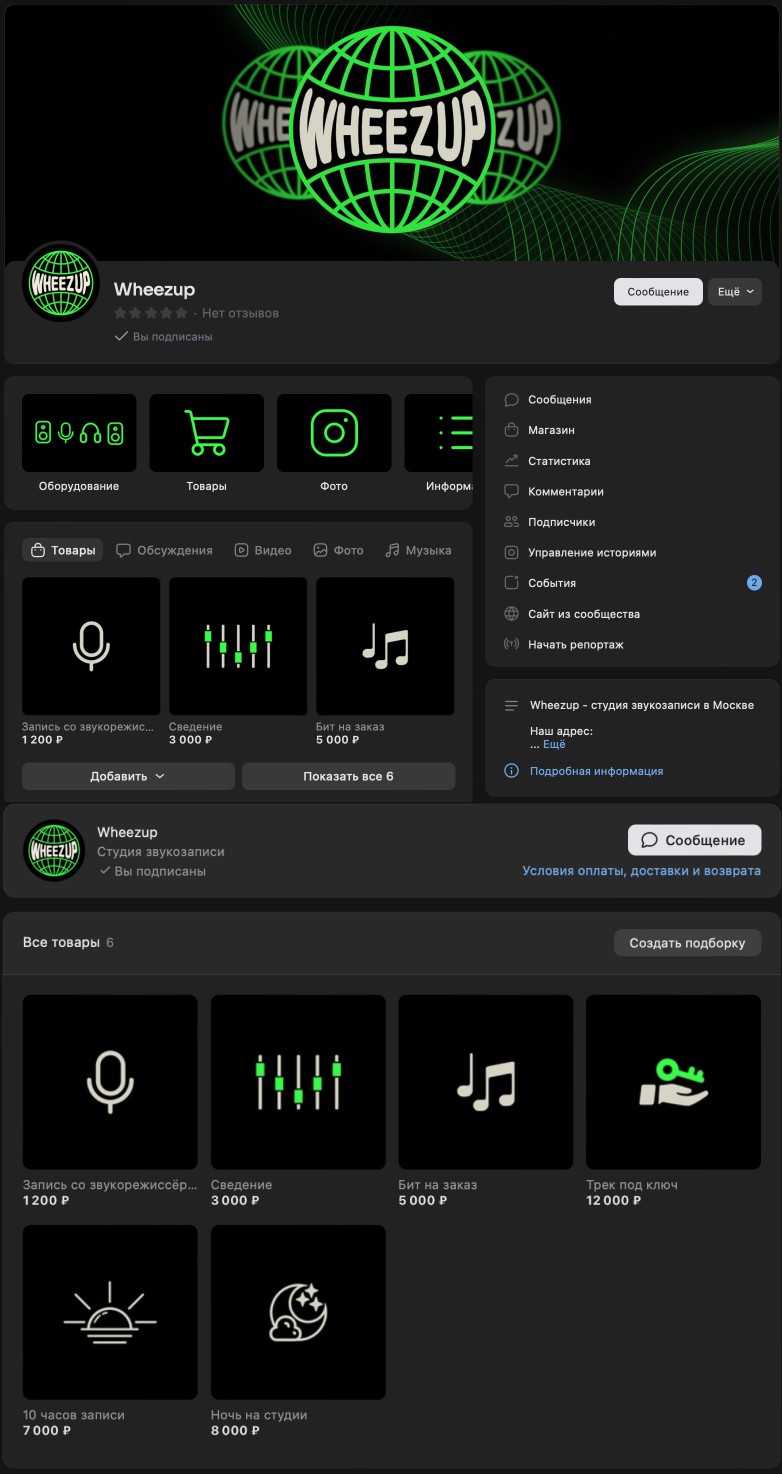Viewport: 782px width, 1474px height.
Task: Open the Фото camera tile
Action: pyautogui.click(x=334, y=433)
